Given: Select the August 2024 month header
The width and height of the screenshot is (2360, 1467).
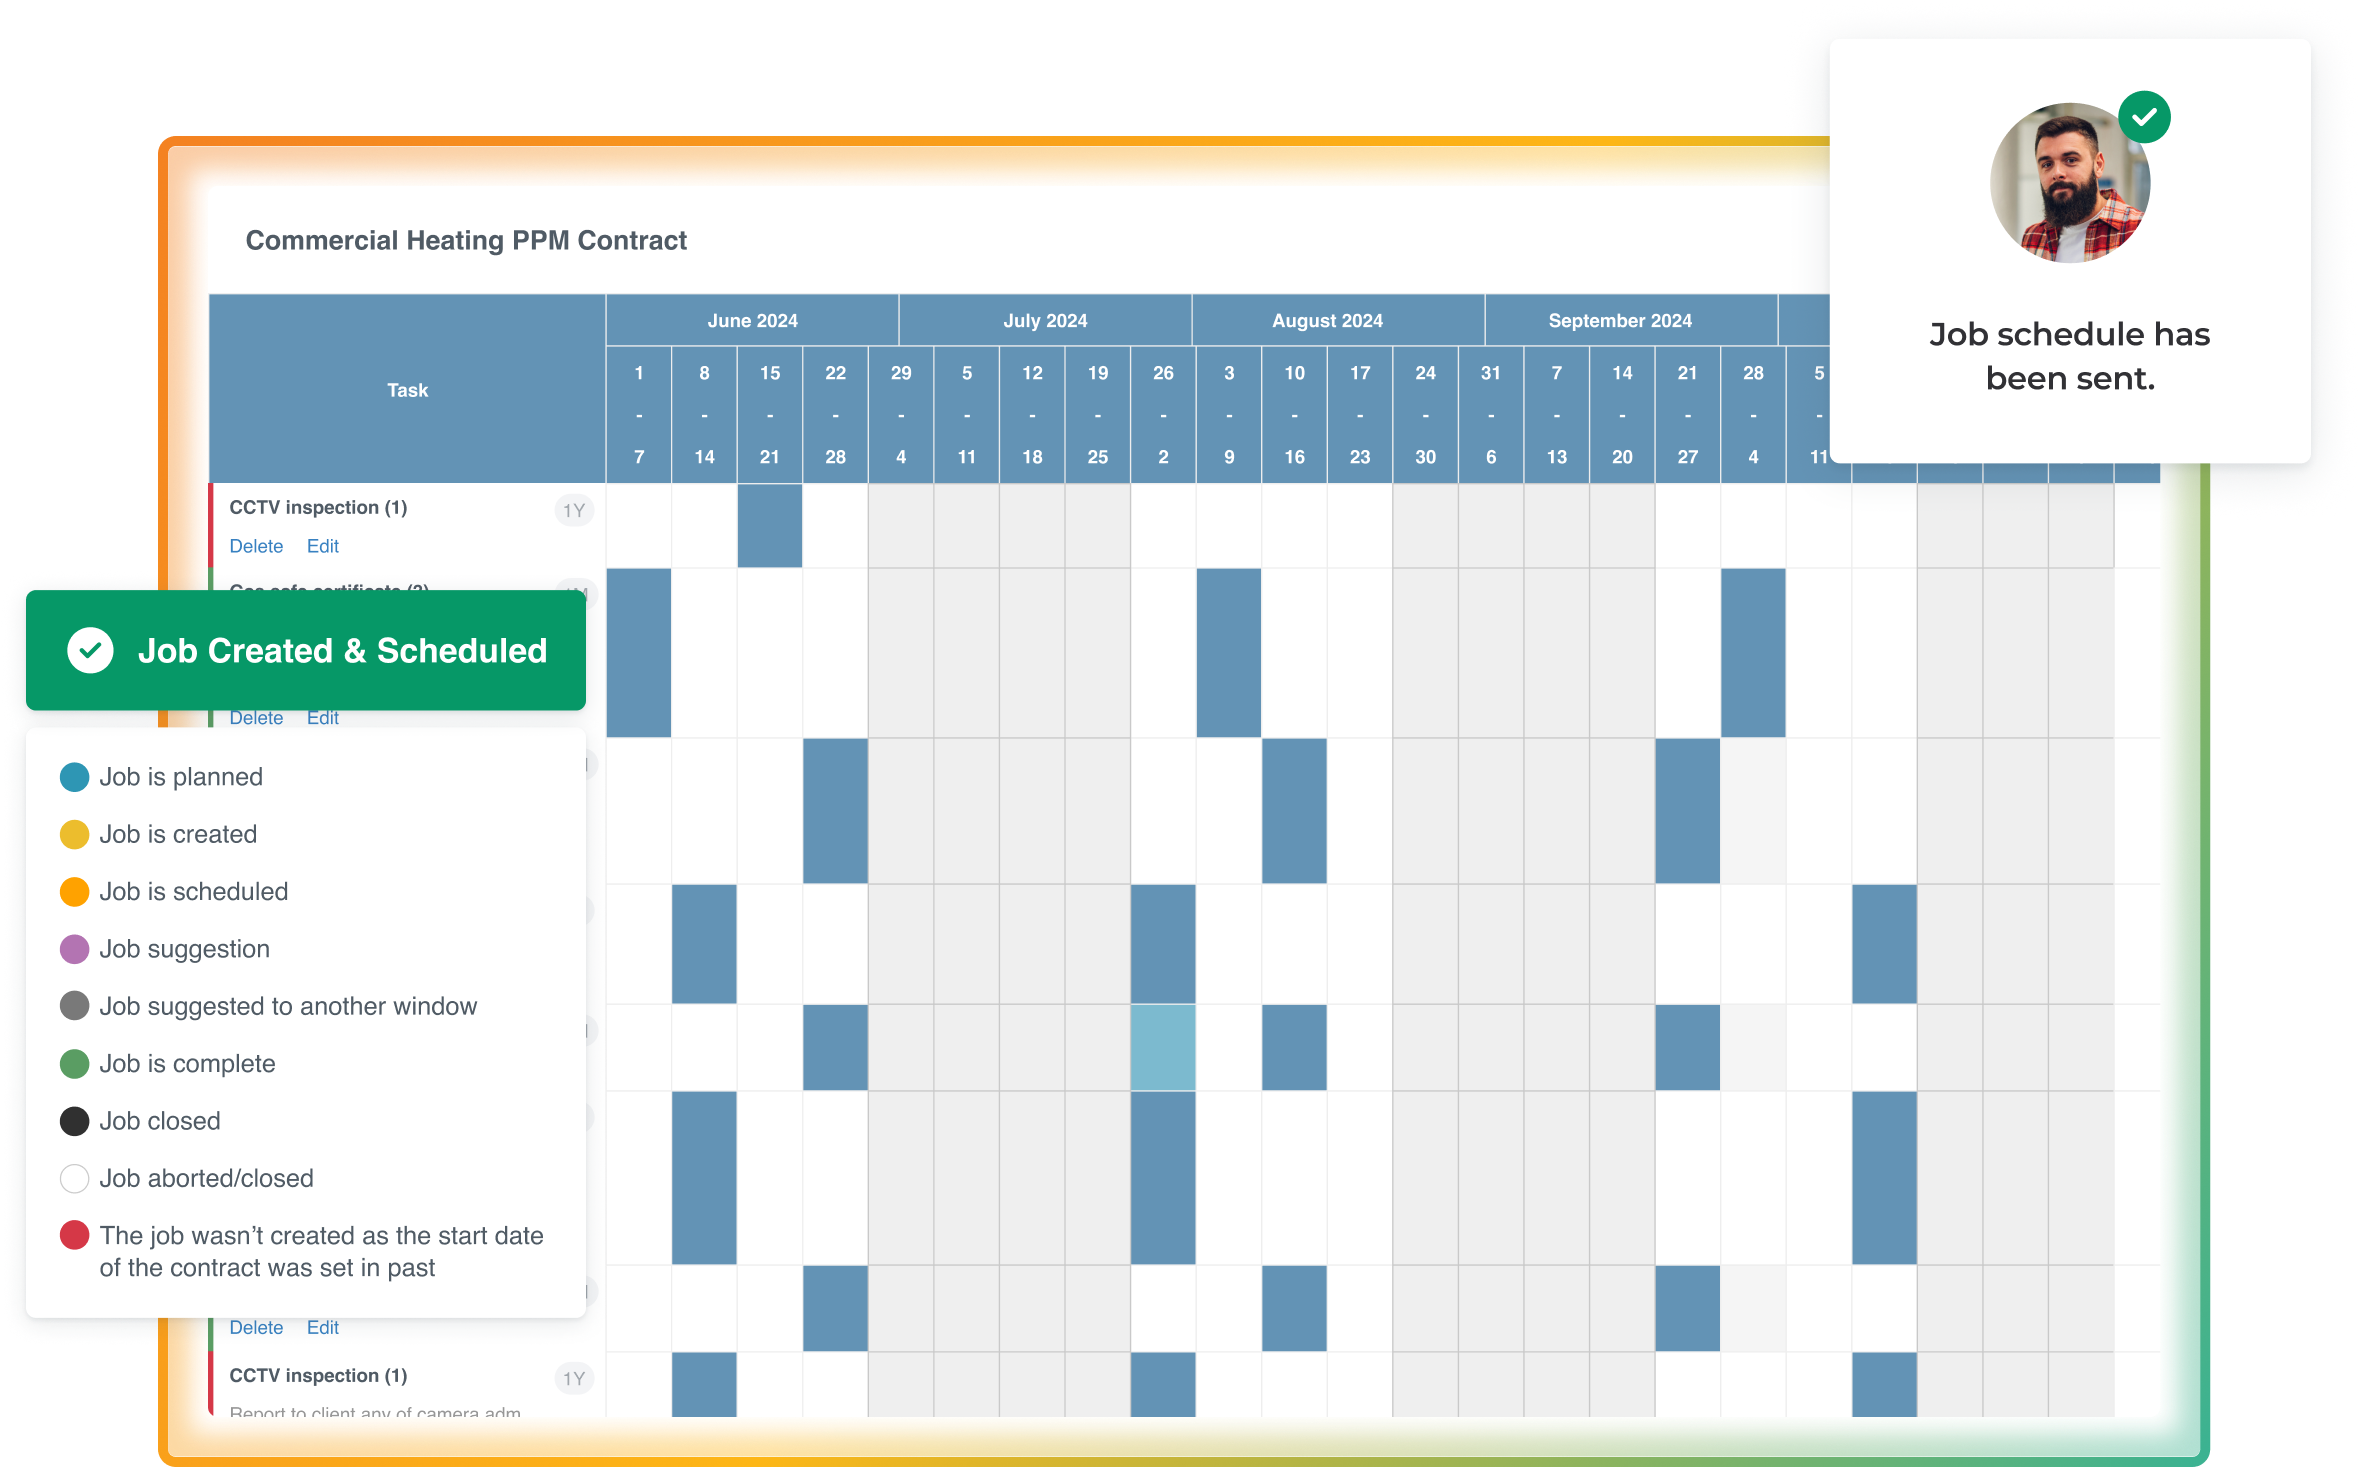Looking at the screenshot, I should (x=1327, y=320).
